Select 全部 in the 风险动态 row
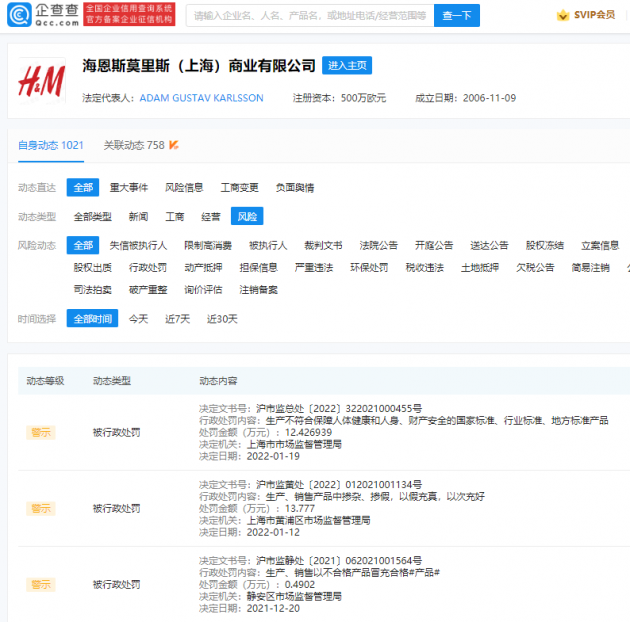Viewport: 630px width, 622px height. tap(83, 246)
